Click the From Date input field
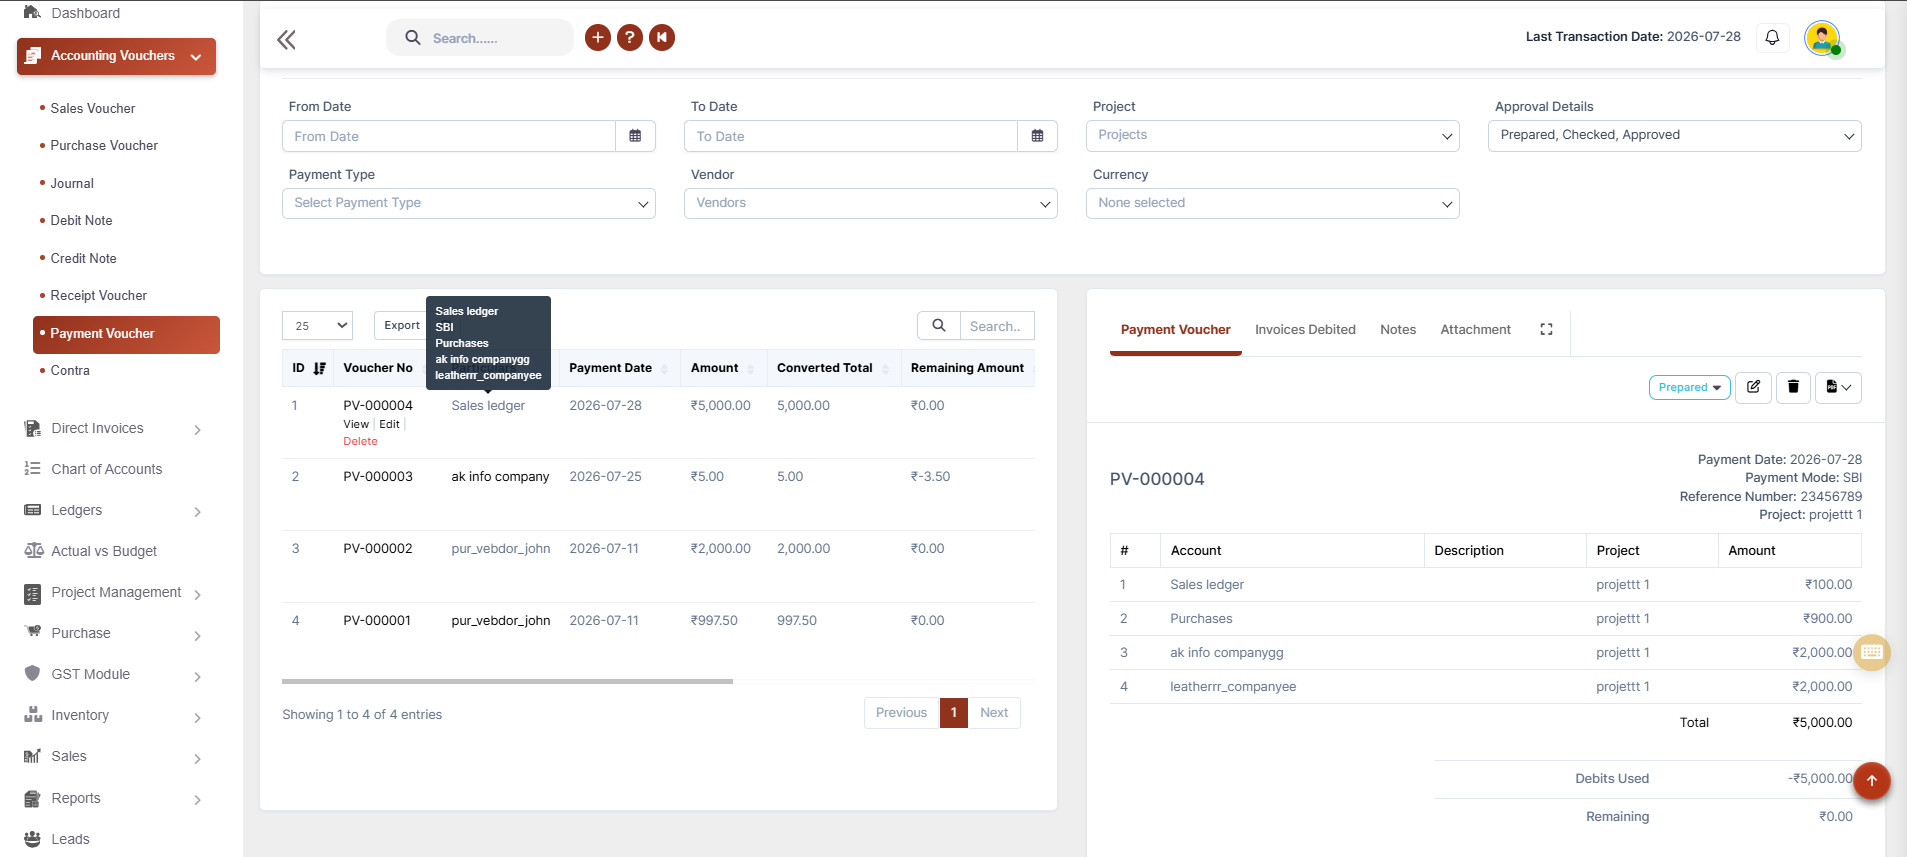 click(x=449, y=136)
